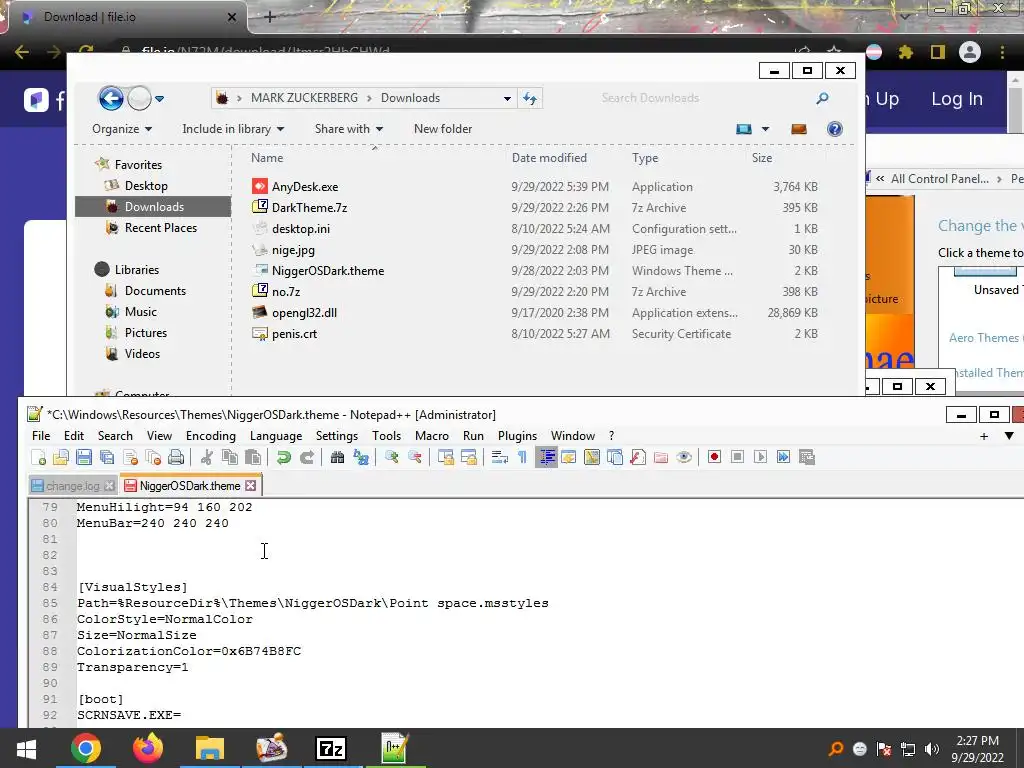Refresh the Downloads folder view
The width and height of the screenshot is (1024, 768).
(x=530, y=99)
